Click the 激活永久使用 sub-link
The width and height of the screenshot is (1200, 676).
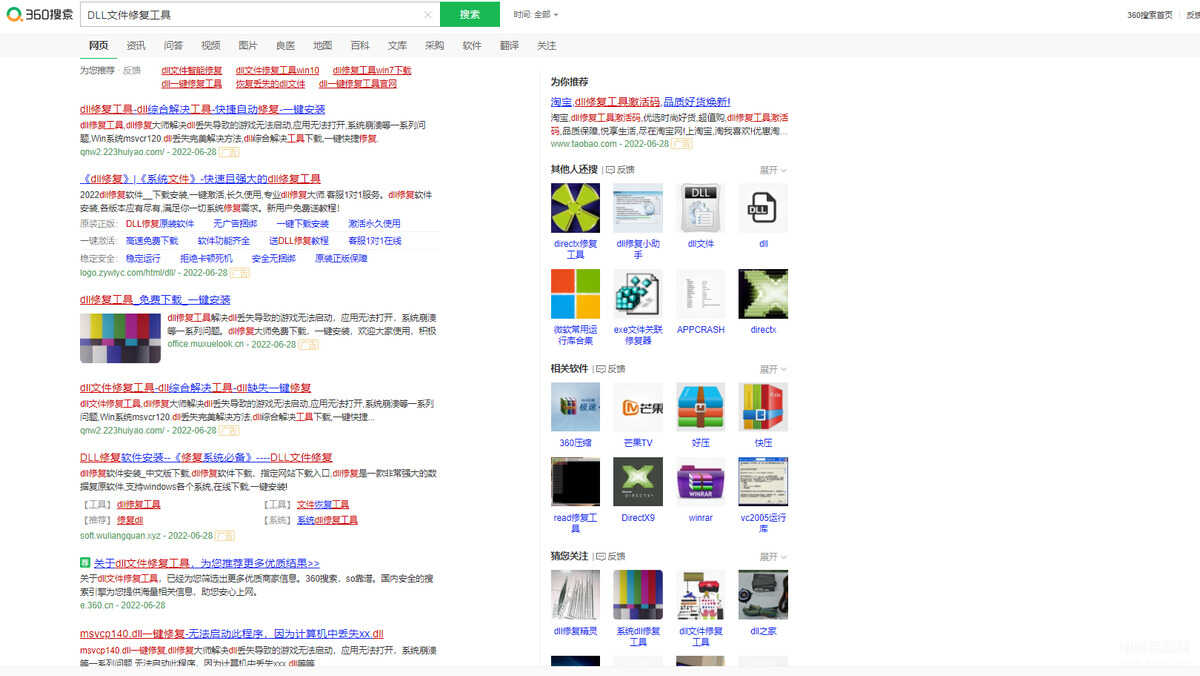click(374, 224)
